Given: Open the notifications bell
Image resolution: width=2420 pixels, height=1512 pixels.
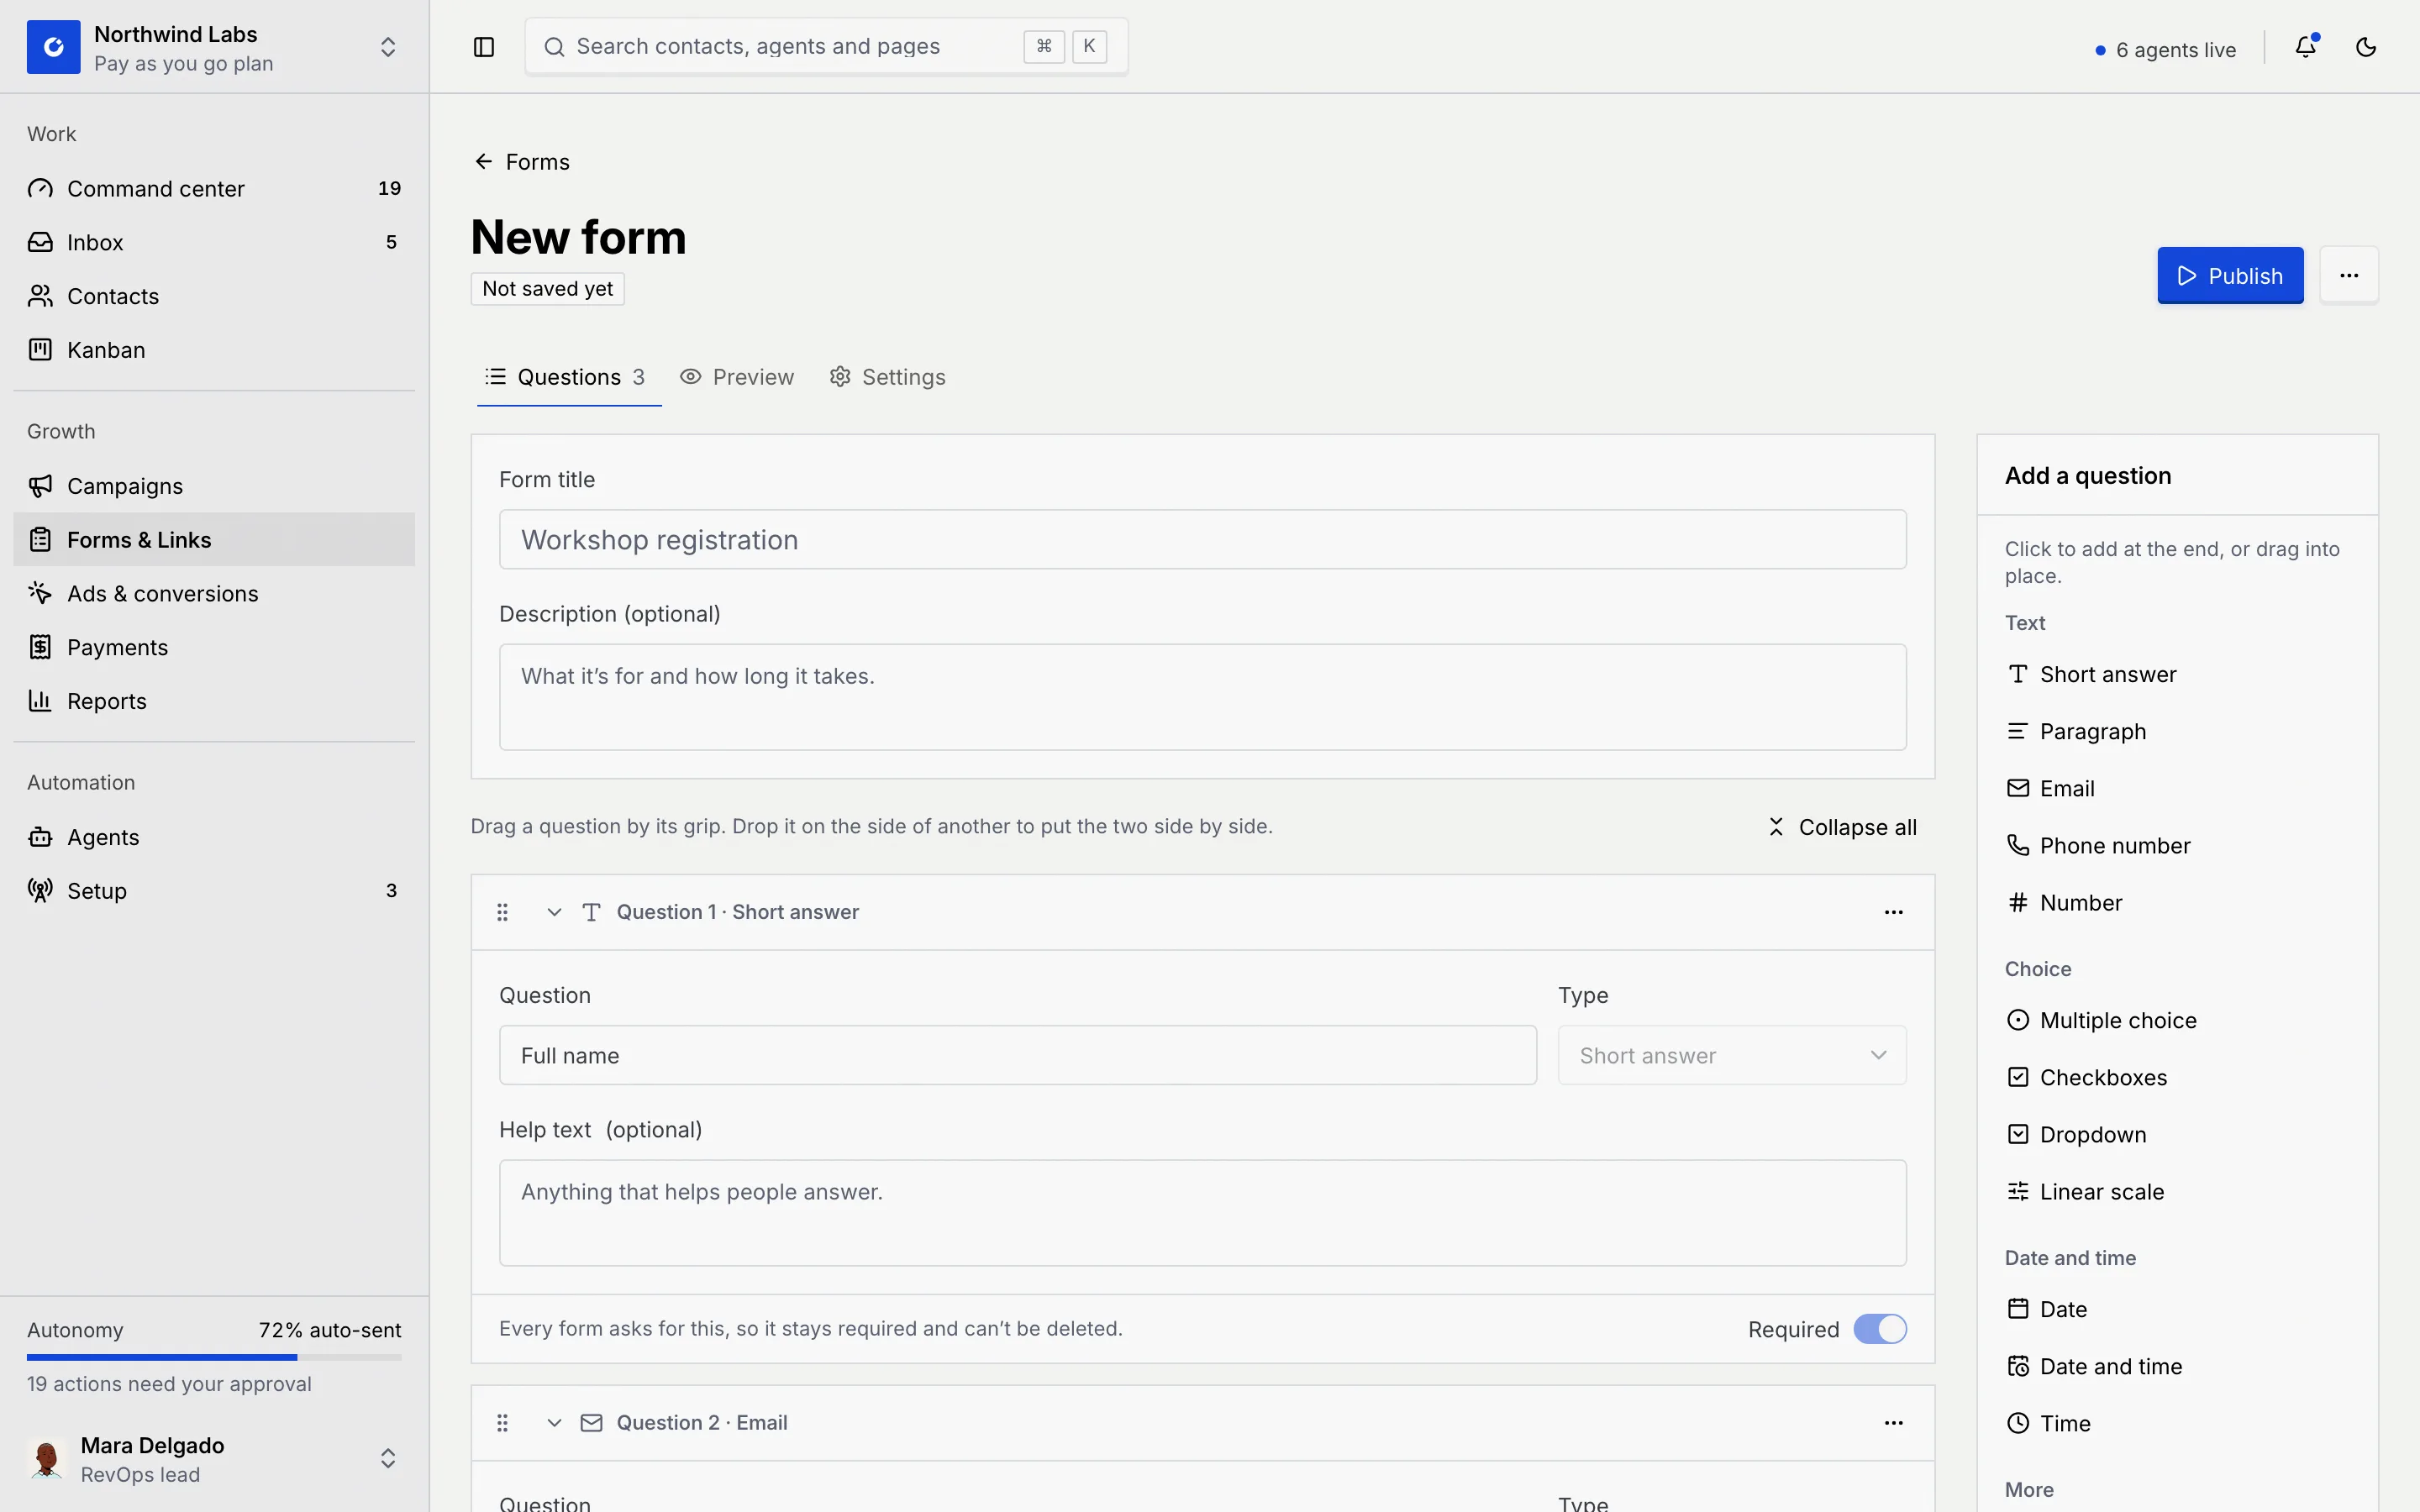Looking at the screenshot, I should pyautogui.click(x=2305, y=47).
